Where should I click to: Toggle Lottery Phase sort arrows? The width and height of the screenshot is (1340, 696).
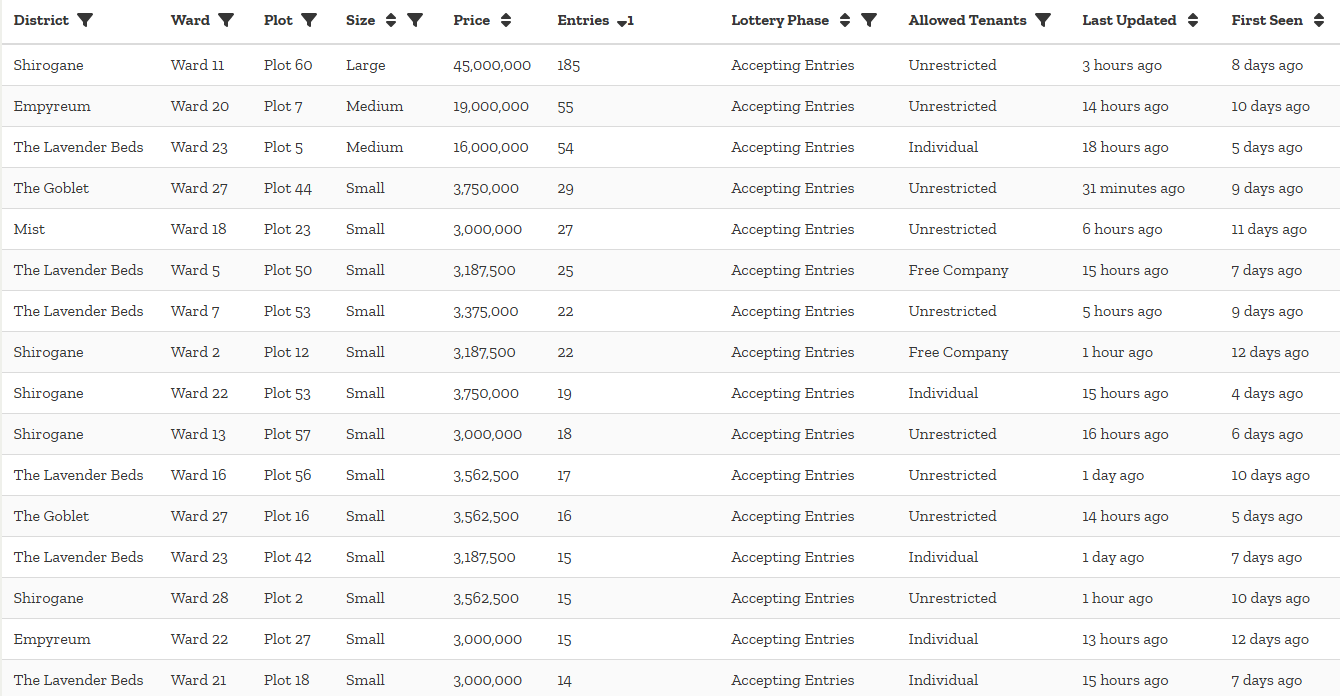[x=845, y=20]
